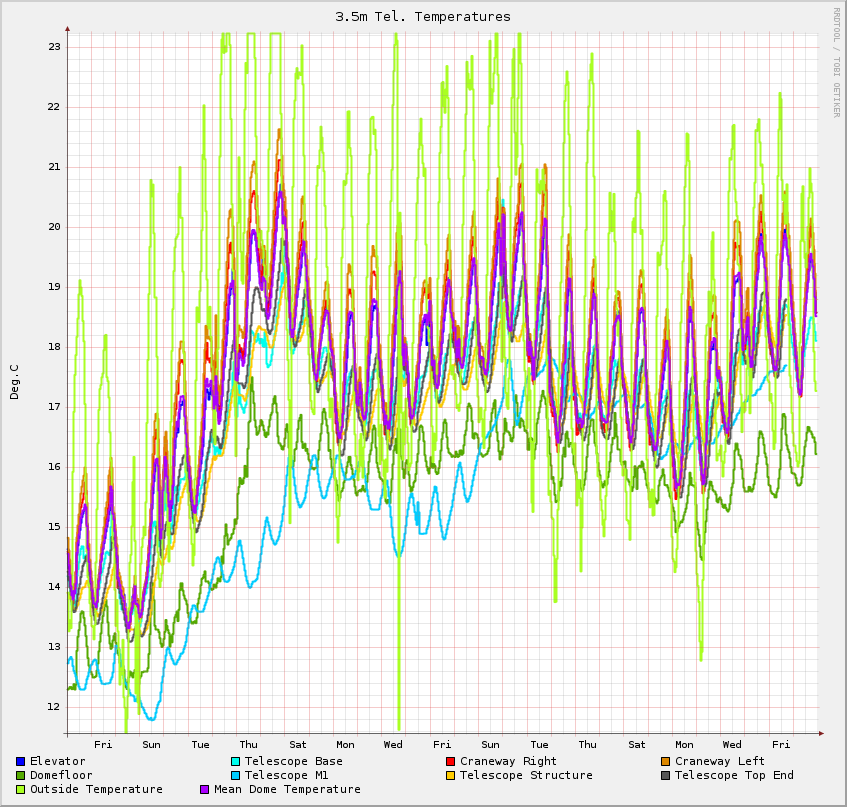
Task: Click the gray Telescope Top End swatch
Action: (x=666, y=776)
